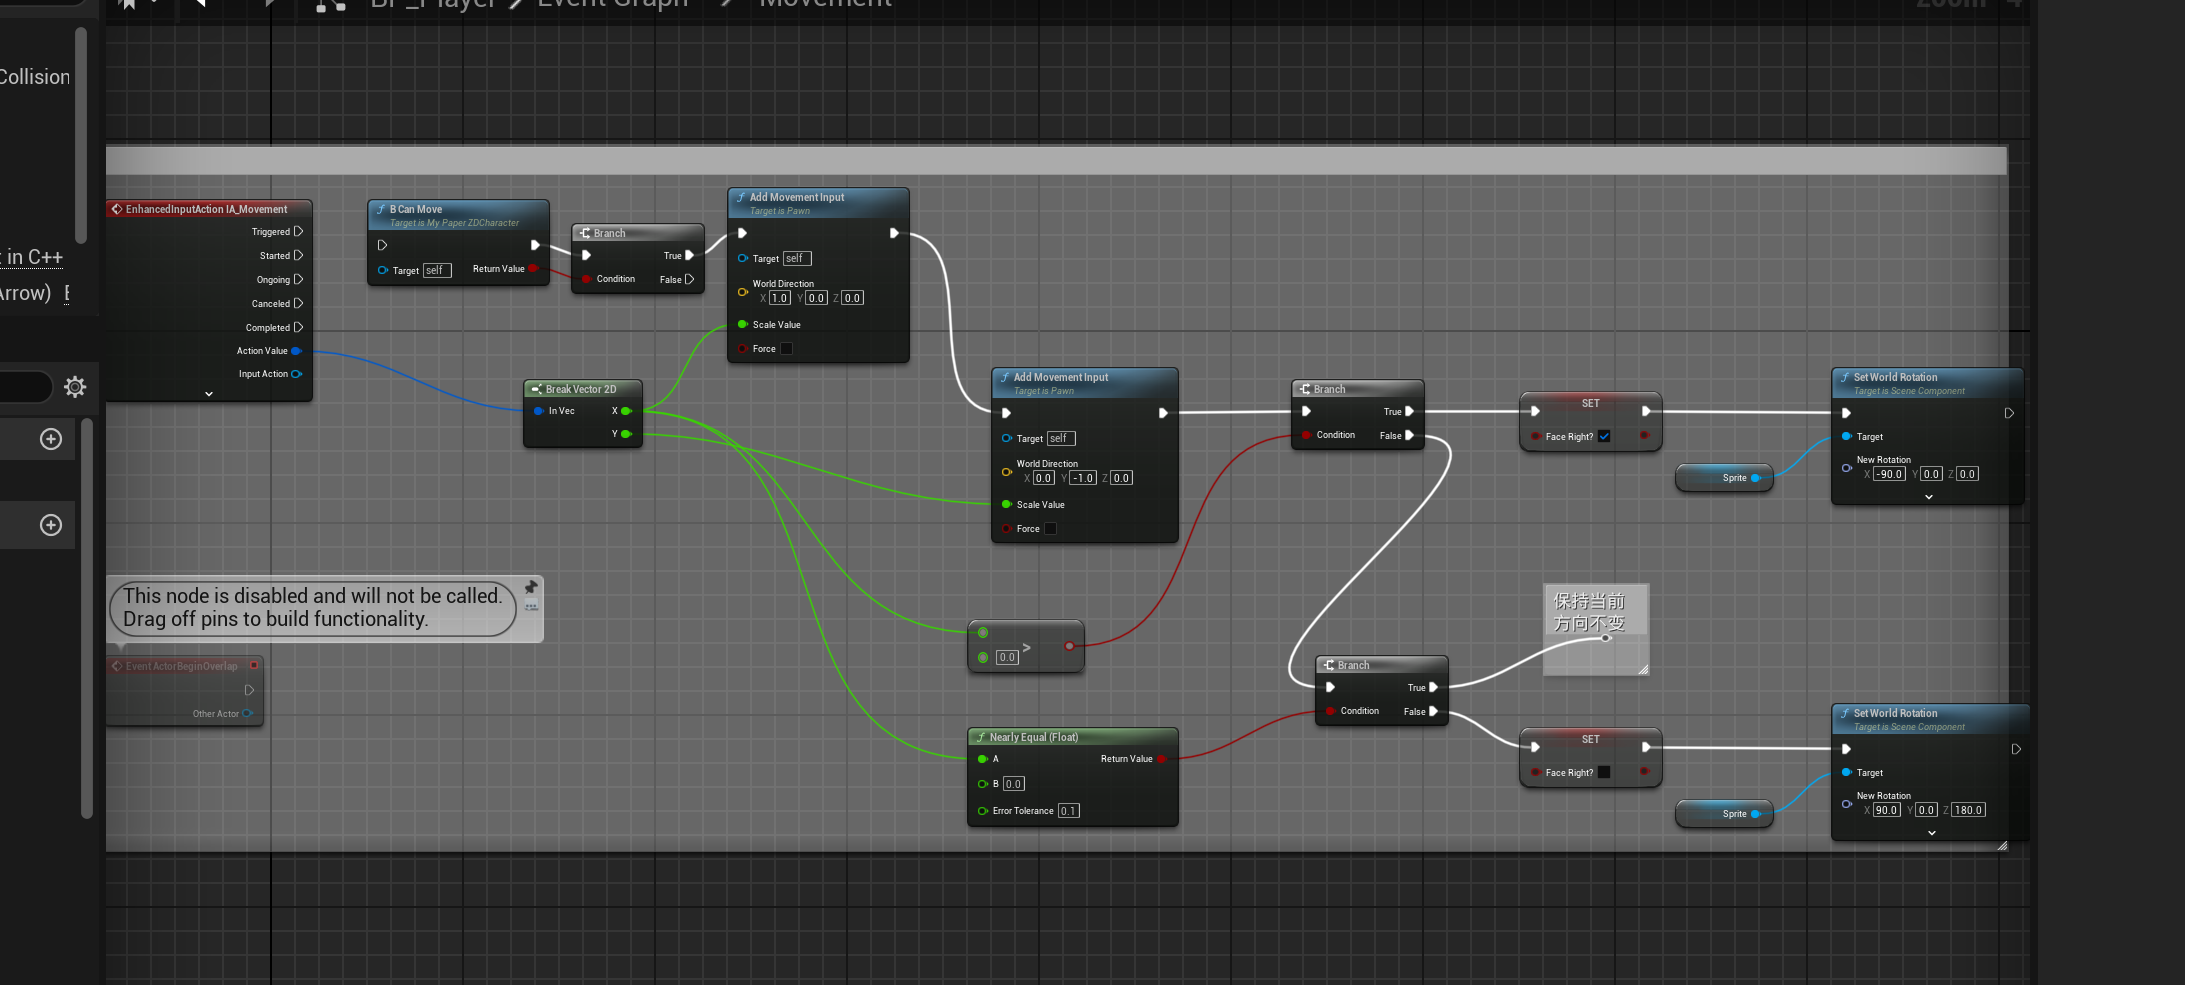Viewport: 2185px width, 985px height.
Task: Click the upper plus add icon in the left panel
Action: [51, 439]
